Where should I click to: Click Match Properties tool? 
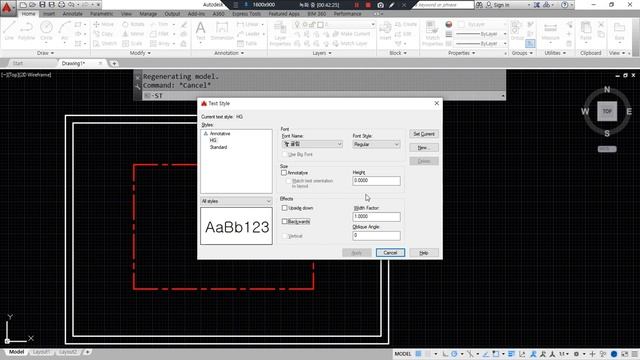tap(432, 33)
